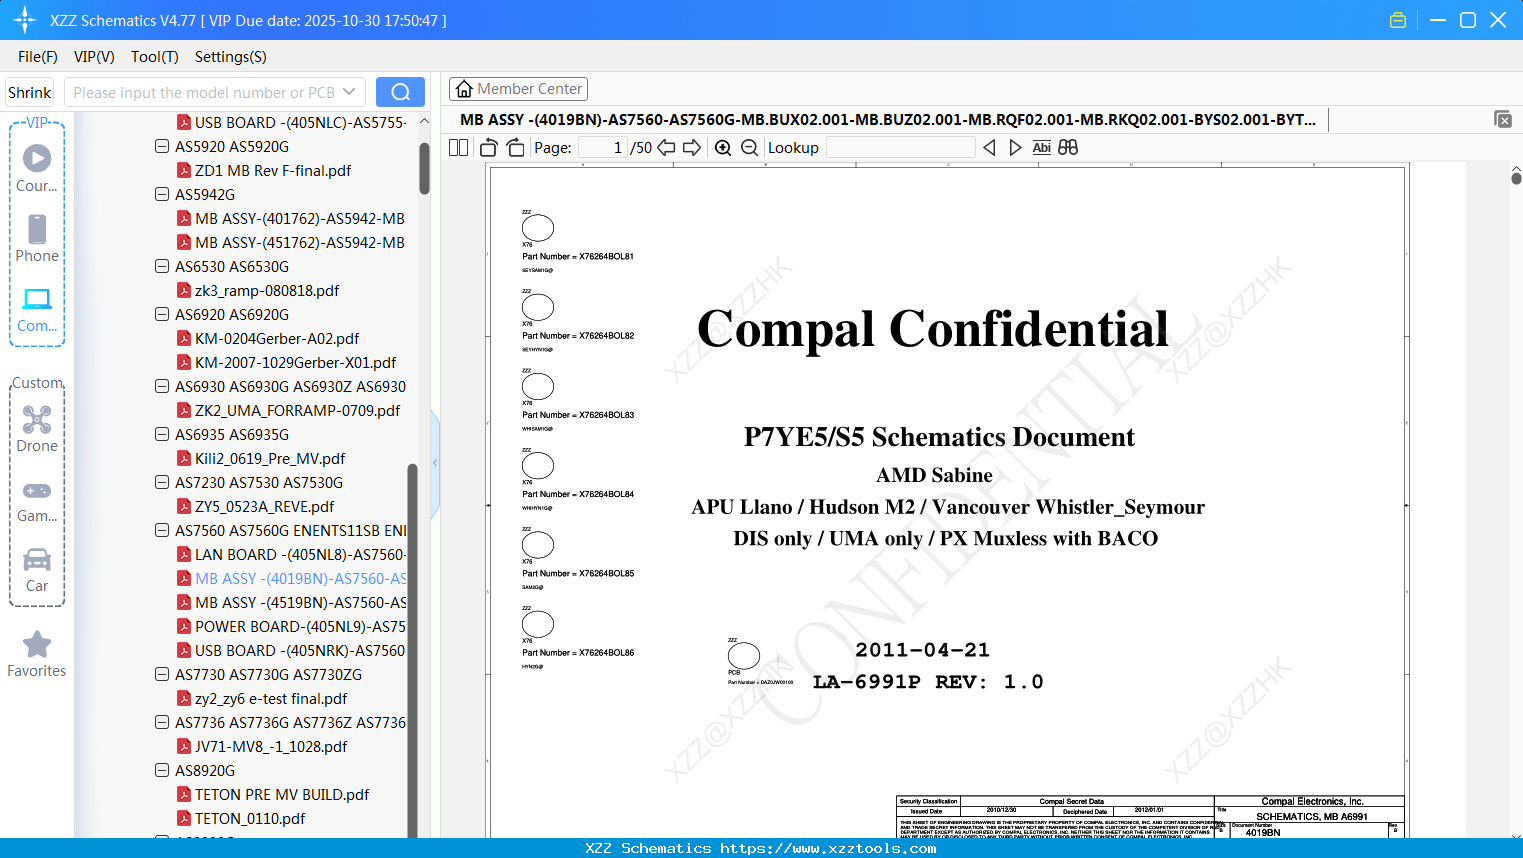Click the file tree lower scrollbar thumb
This screenshot has height=858, width=1523.
(x=412, y=650)
